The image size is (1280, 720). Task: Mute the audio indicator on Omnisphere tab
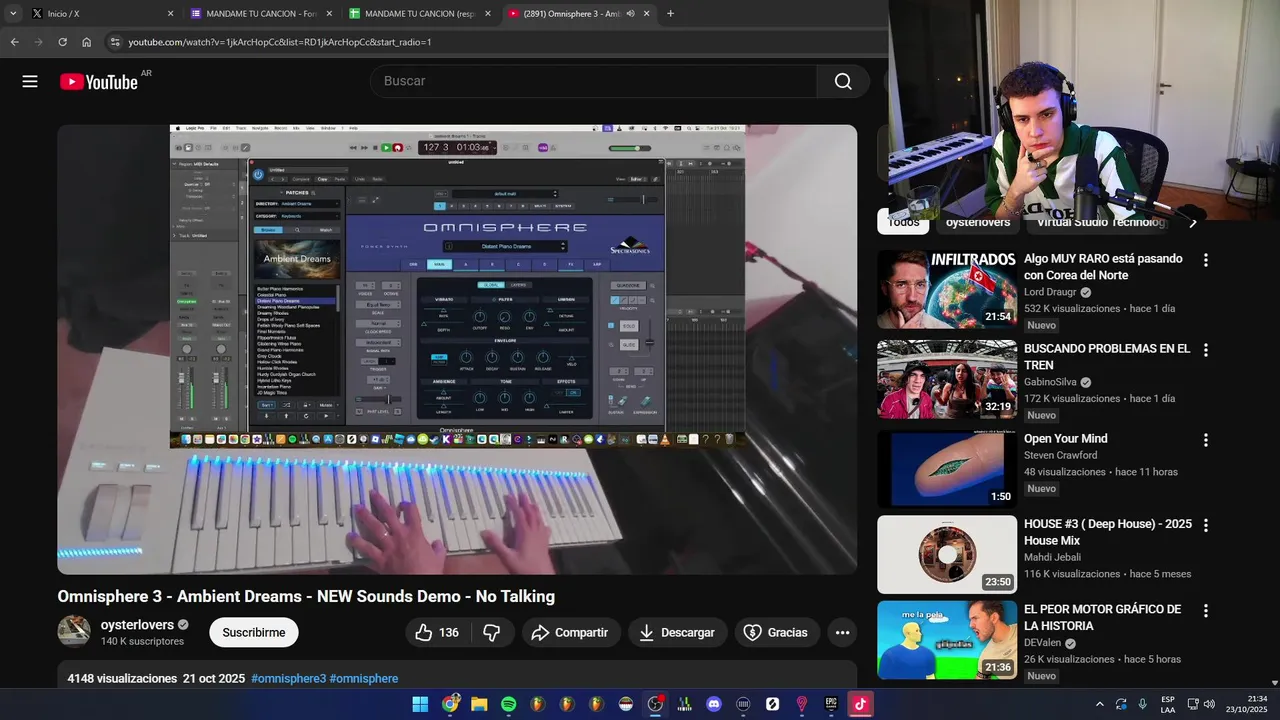630,14
